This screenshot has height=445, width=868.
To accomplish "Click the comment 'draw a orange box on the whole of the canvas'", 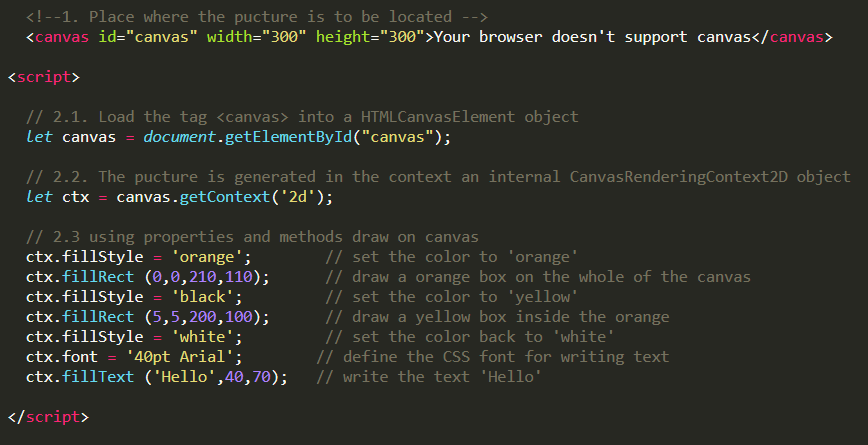I will (538, 277).
